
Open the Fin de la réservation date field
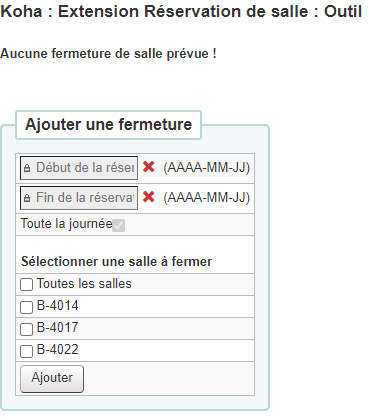(x=79, y=198)
